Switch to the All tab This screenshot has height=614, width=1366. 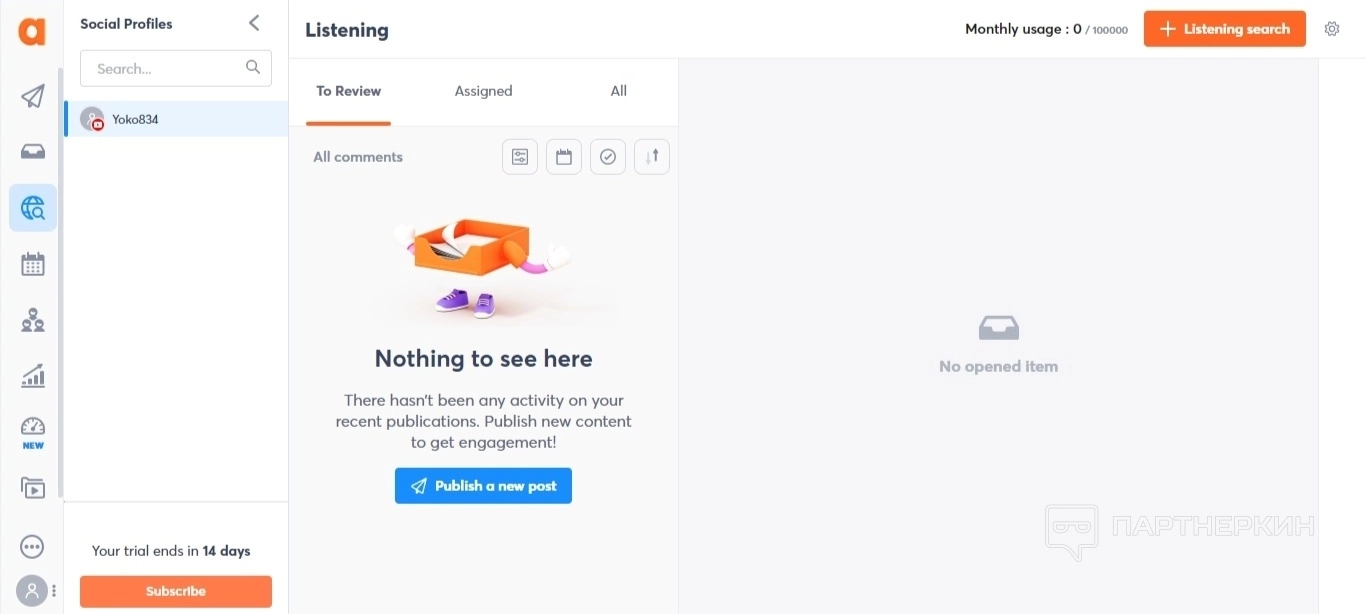[619, 91]
